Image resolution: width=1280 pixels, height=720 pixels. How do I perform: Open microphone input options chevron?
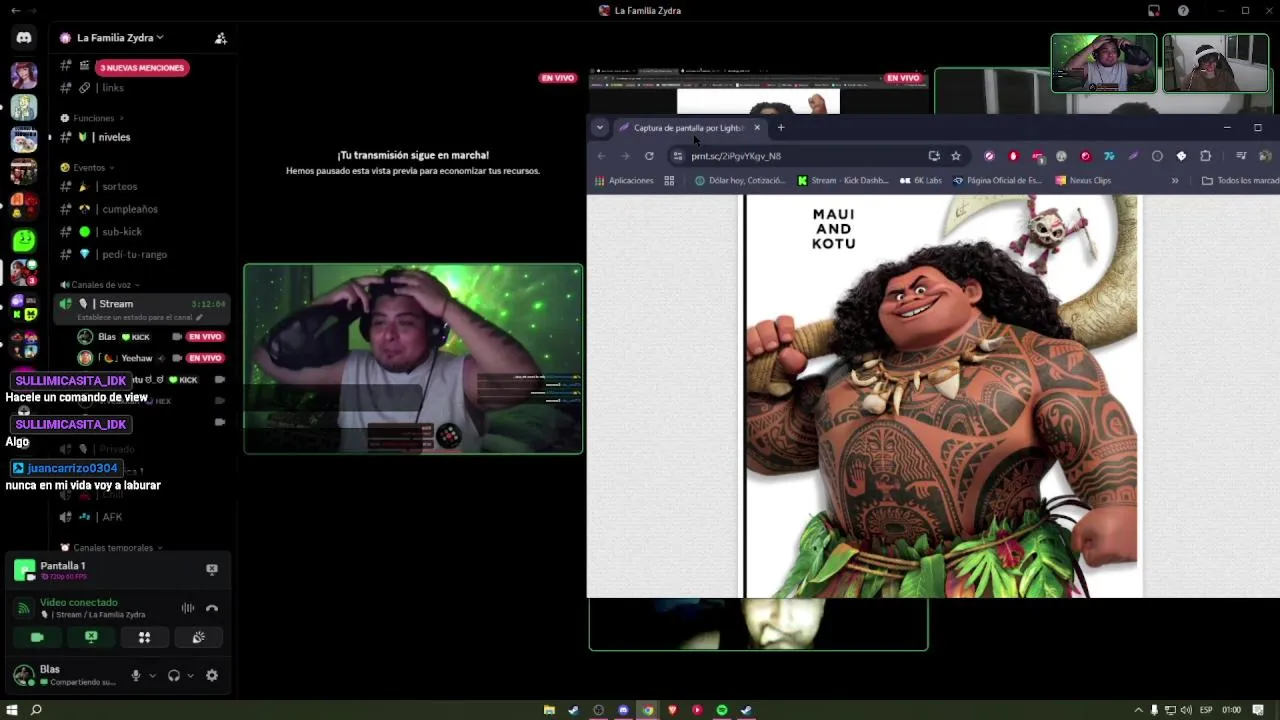[152, 676]
